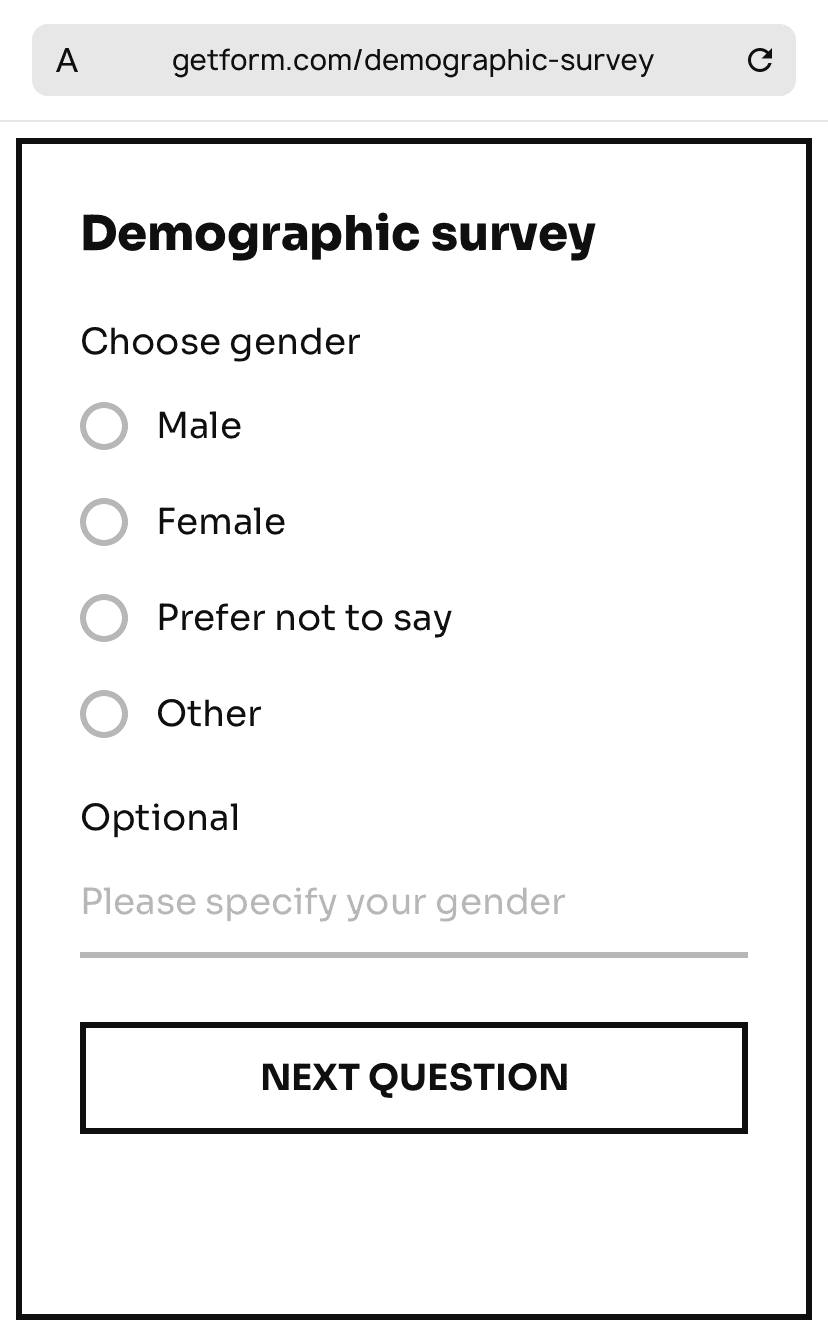This screenshot has height=1336, width=828.
Task: Select the Male radio circle
Action: coord(104,426)
